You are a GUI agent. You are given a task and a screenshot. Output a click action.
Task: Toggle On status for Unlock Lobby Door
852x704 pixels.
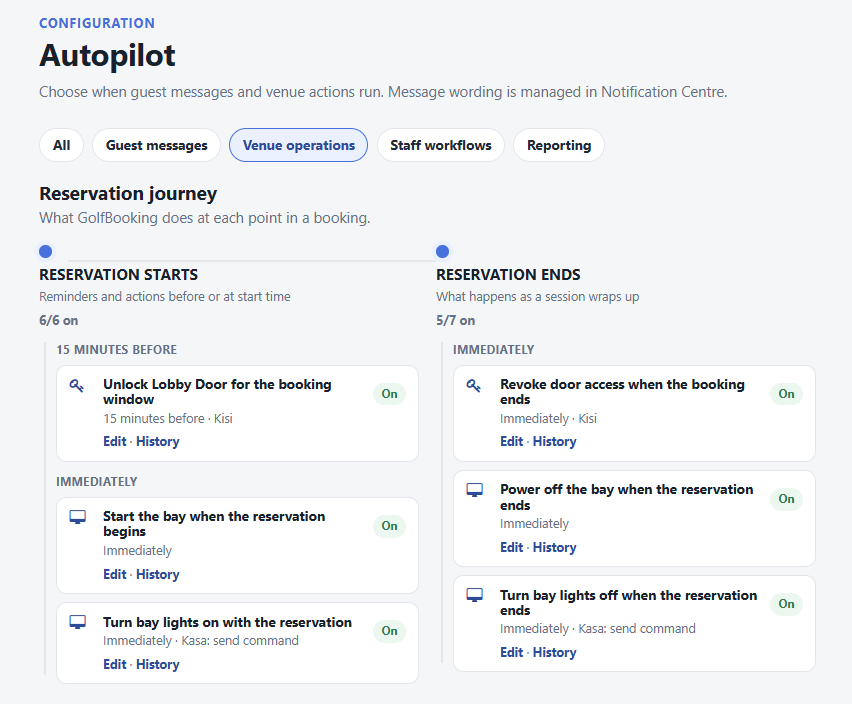pos(389,394)
